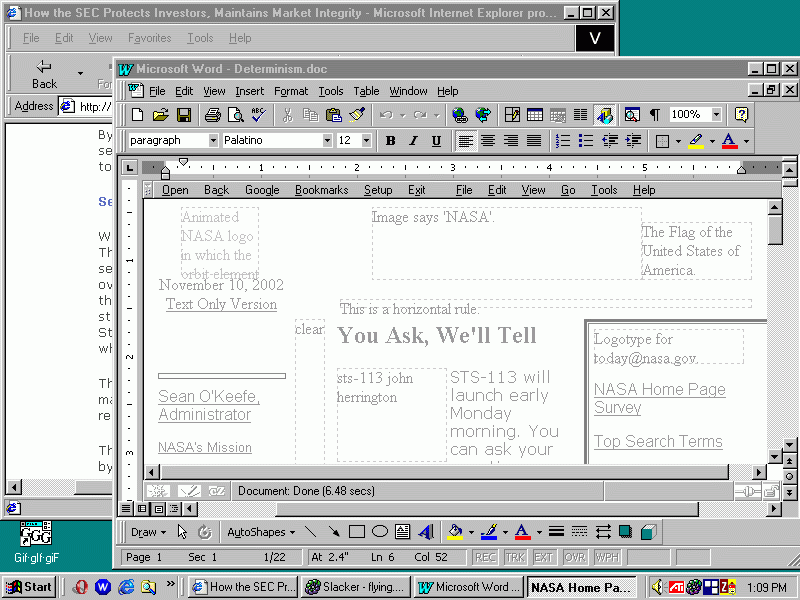The width and height of the screenshot is (800, 600).
Task: Print the document using the printer icon
Action: pyautogui.click(x=212, y=115)
